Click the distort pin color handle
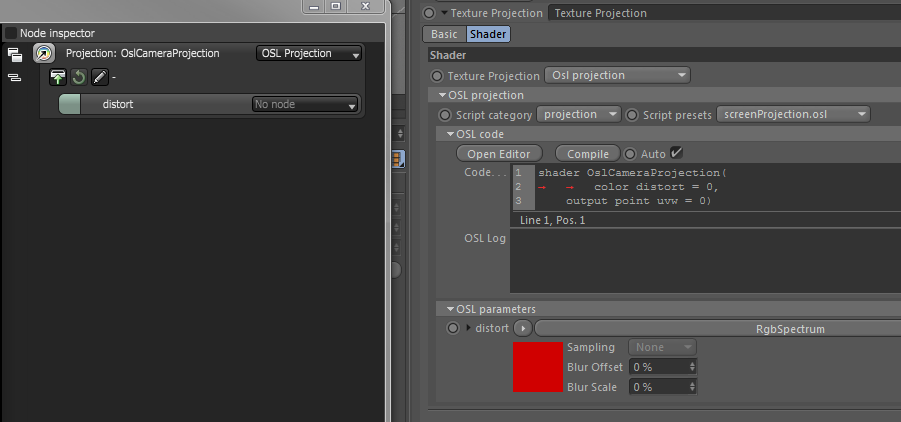Viewport: 901px width, 422px height. pos(70,105)
